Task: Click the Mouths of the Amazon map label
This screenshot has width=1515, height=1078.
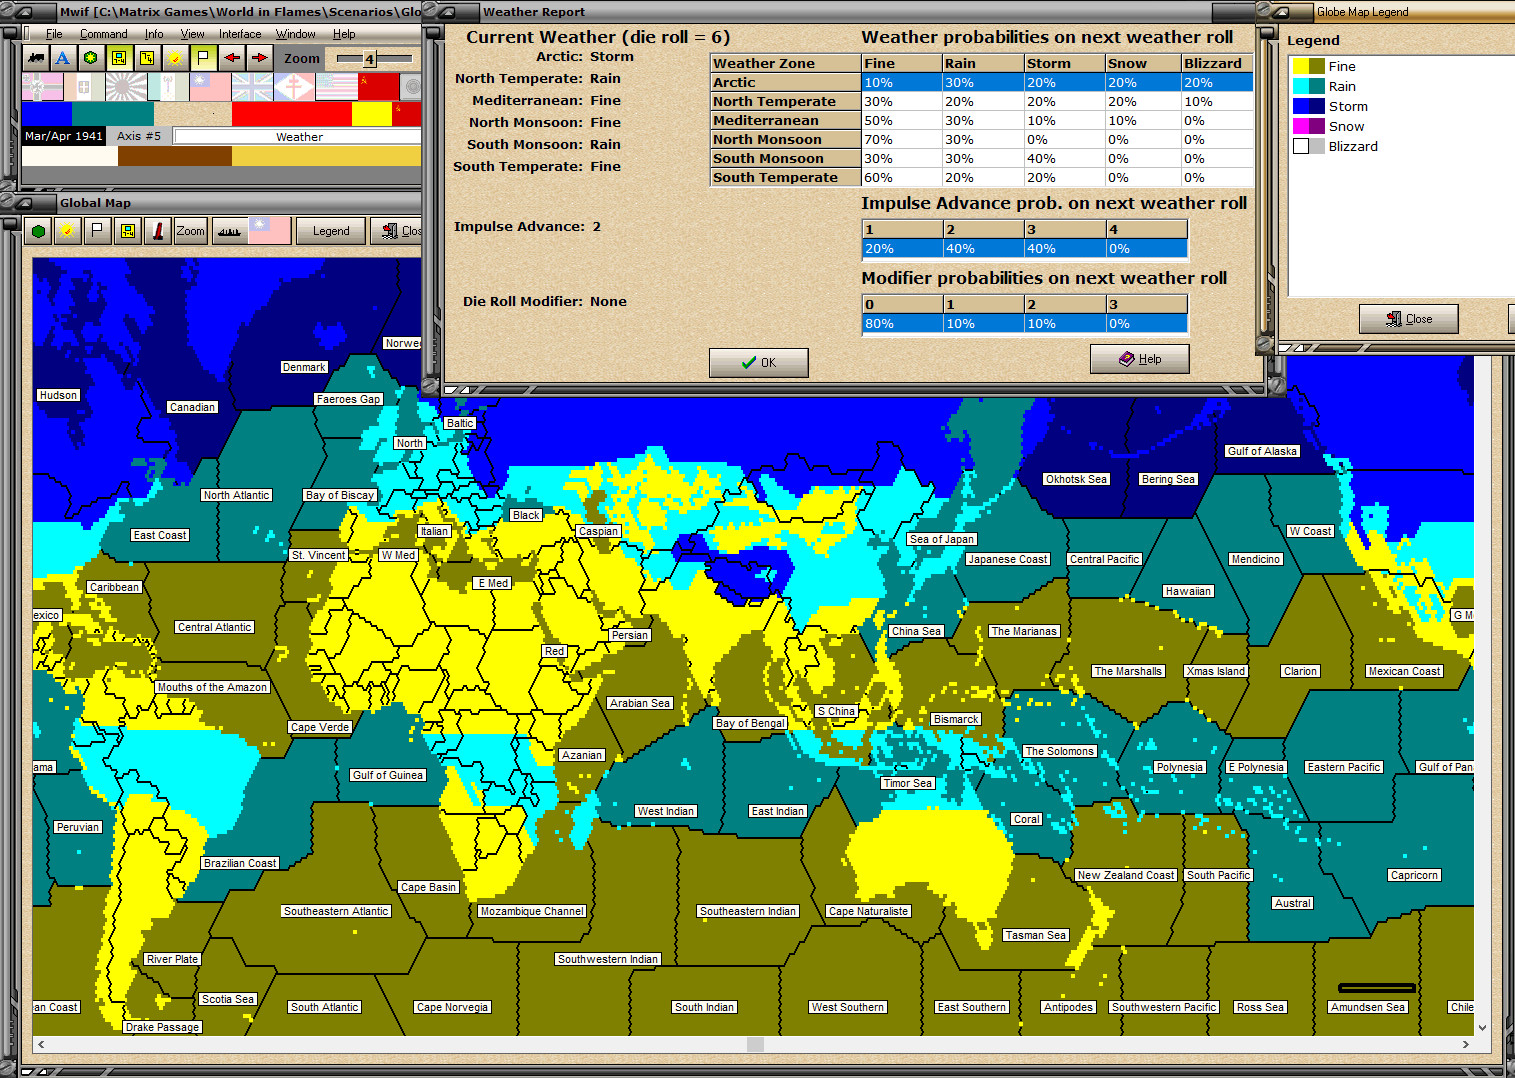Action: point(212,687)
